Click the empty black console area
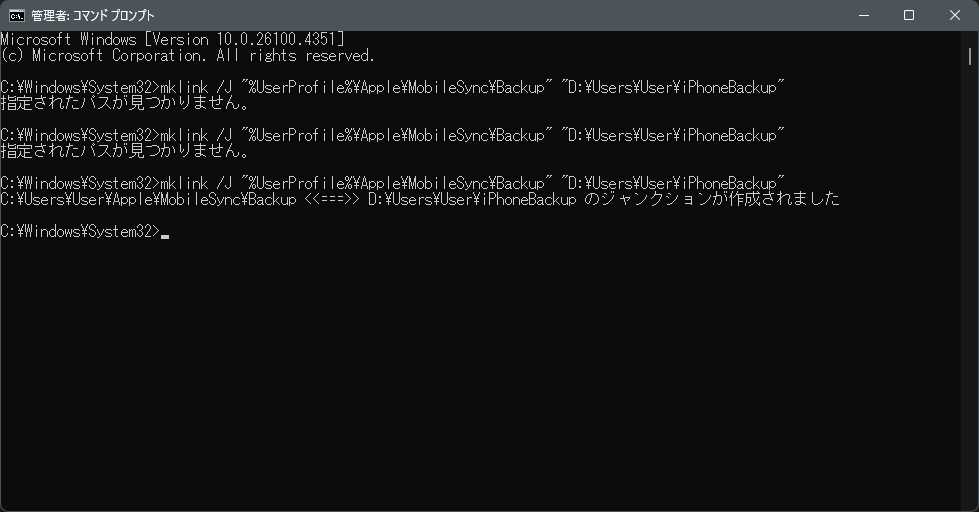The width and height of the screenshot is (979, 512). (x=481, y=375)
